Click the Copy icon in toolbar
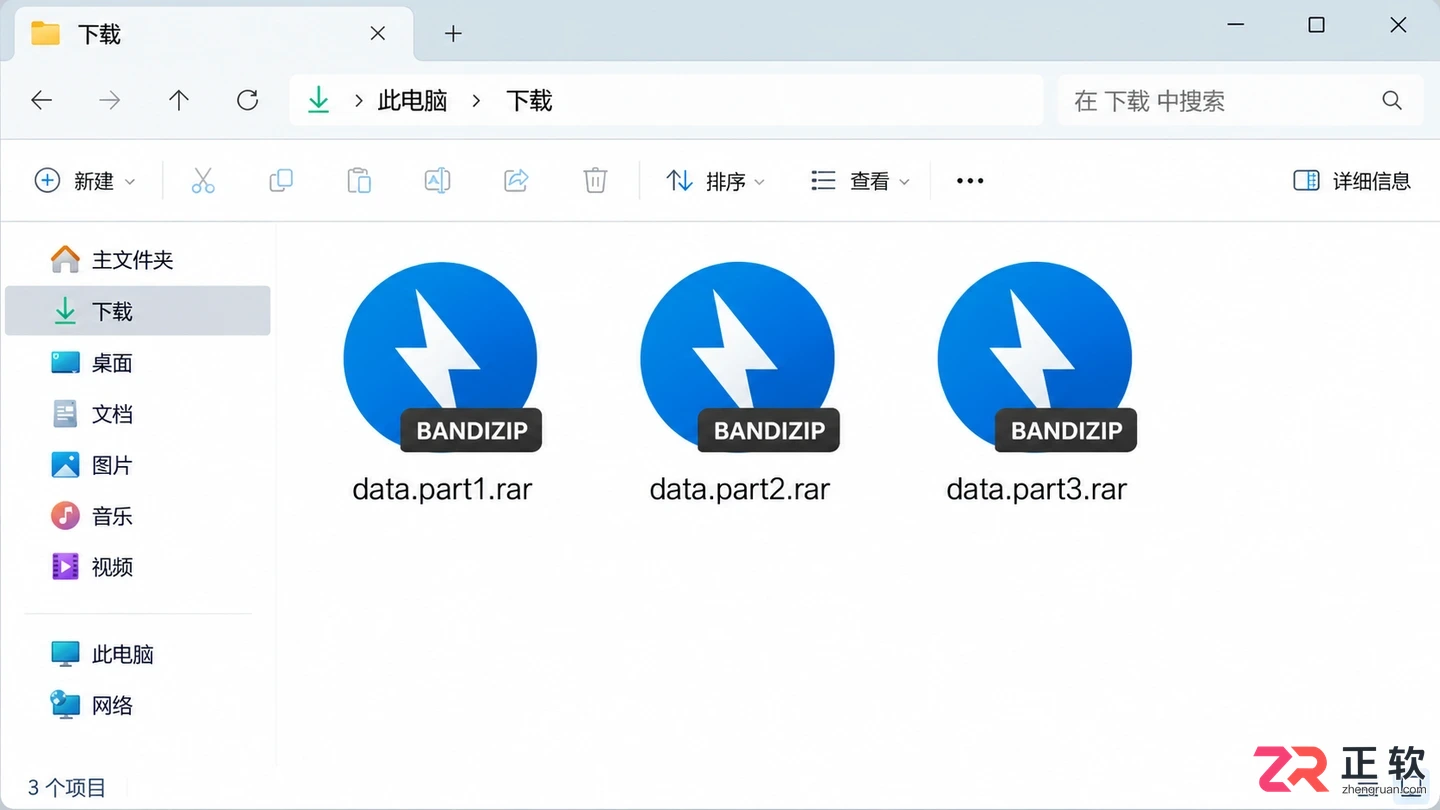 281,181
